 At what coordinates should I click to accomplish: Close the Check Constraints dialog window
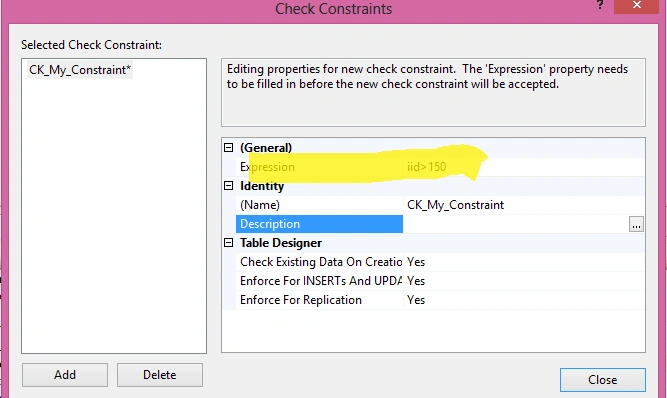tap(636, 6)
